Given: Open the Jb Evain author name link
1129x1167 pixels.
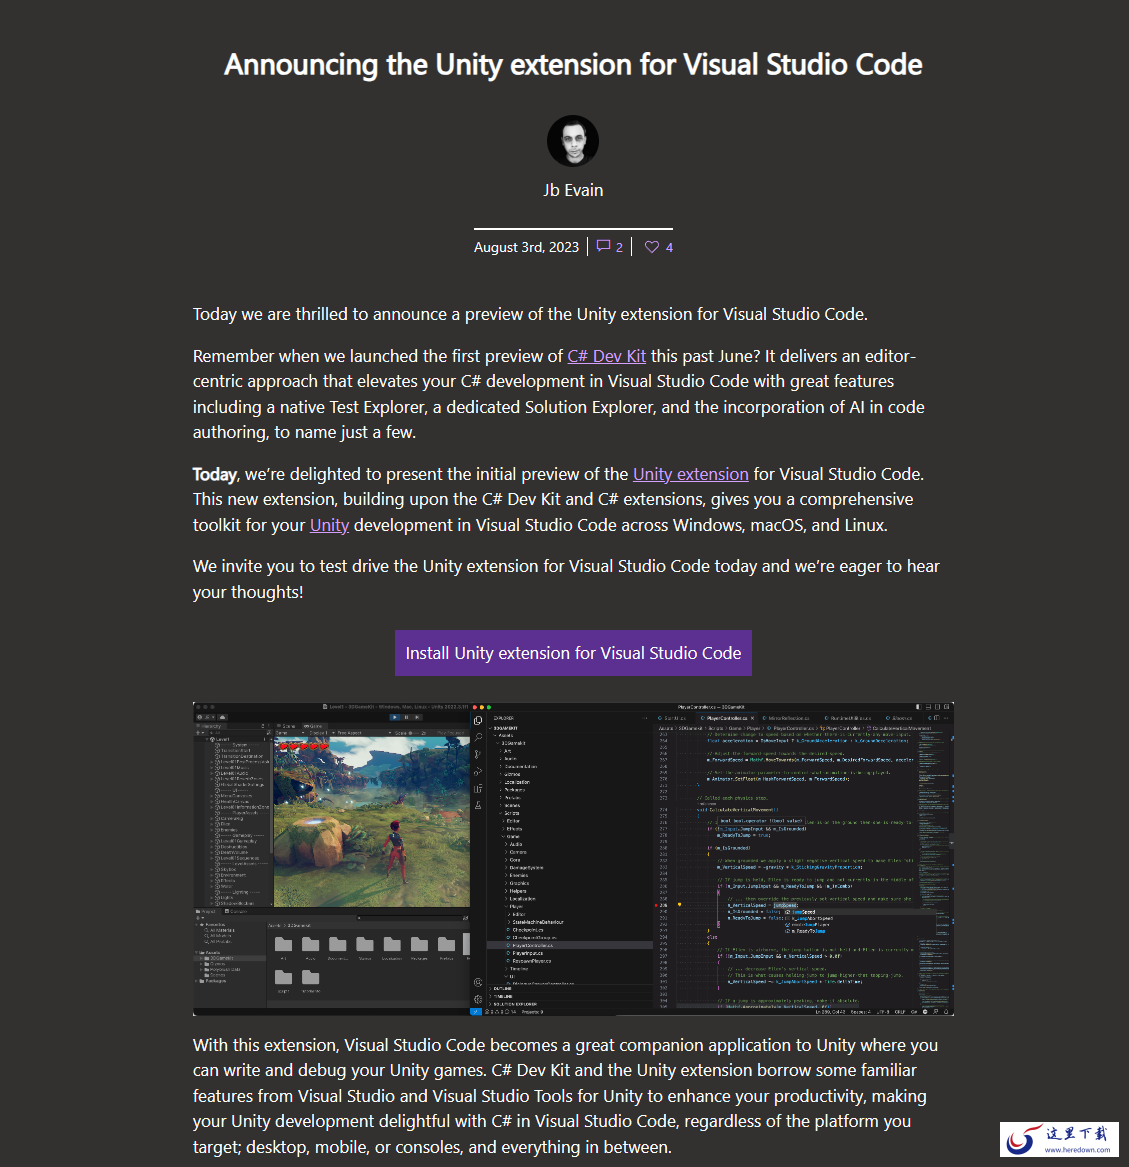Looking at the screenshot, I should pyautogui.click(x=573, y=191).
